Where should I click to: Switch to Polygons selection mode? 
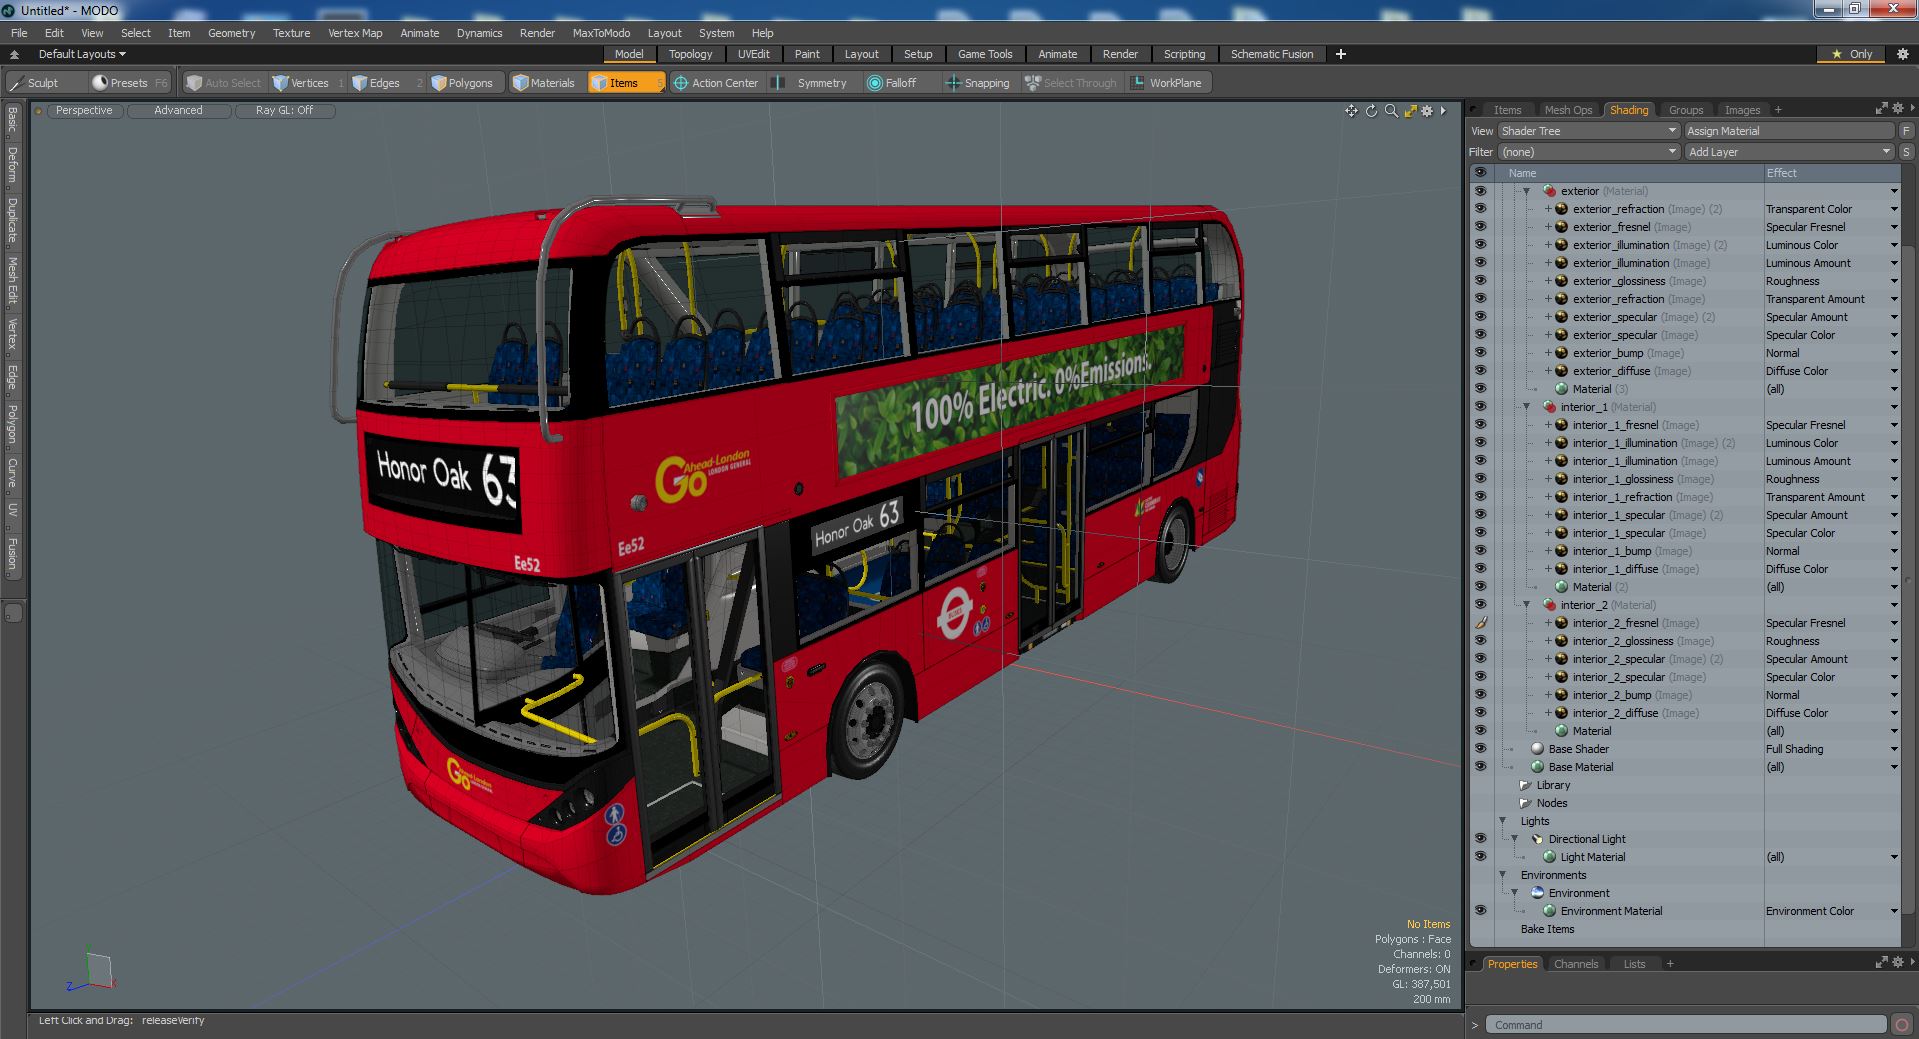(463, 83)
